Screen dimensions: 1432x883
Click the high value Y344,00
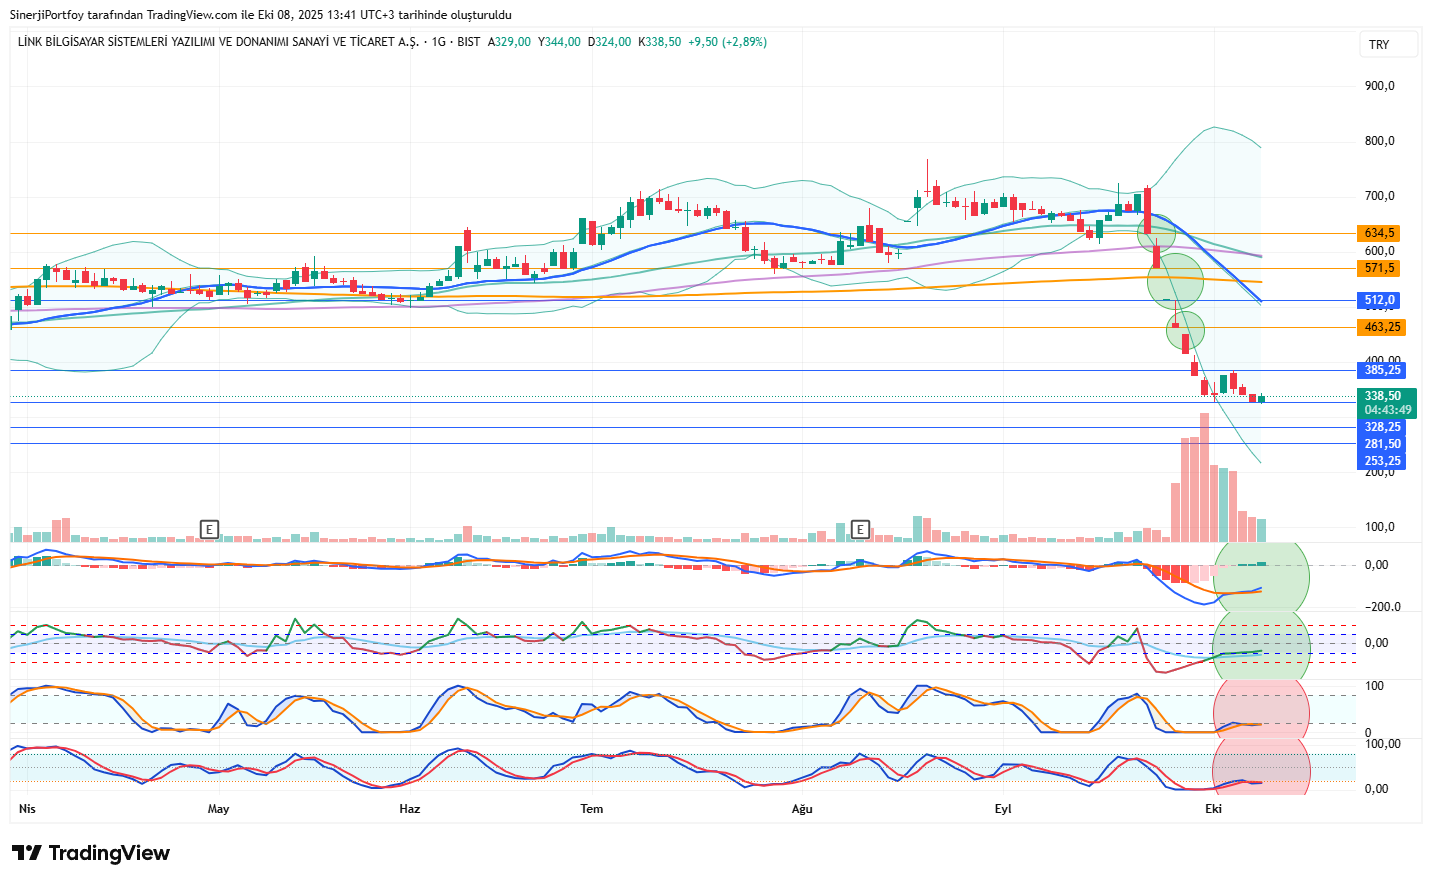click(x=559, y=42)
